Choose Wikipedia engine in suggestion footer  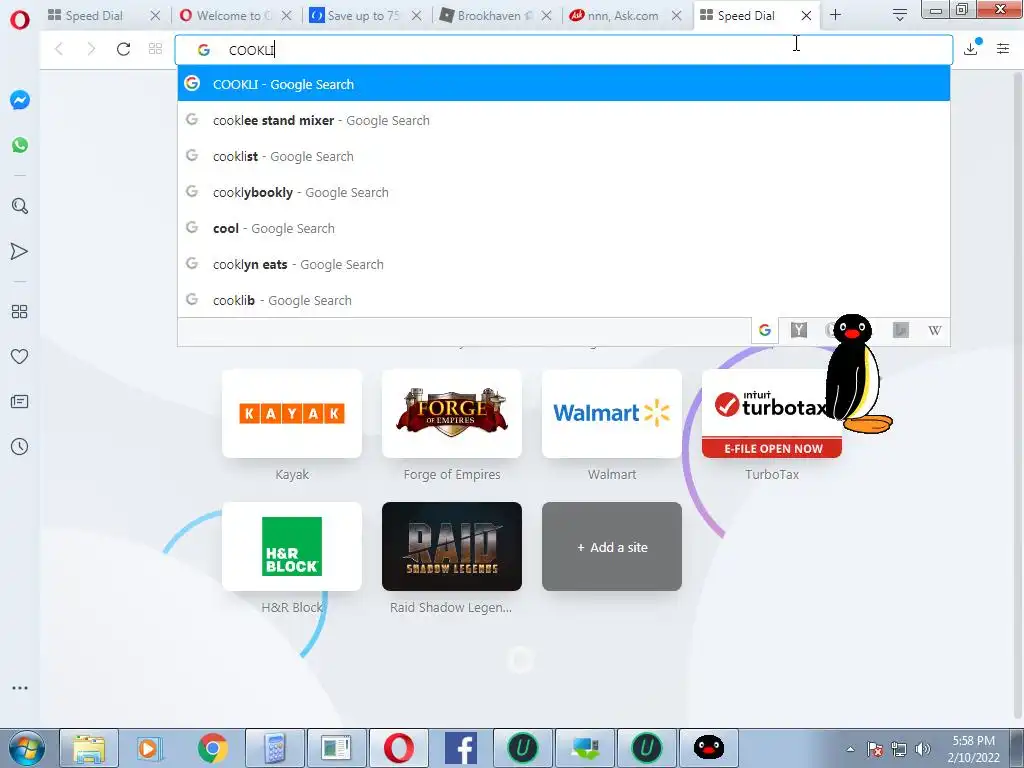(935, 330)
